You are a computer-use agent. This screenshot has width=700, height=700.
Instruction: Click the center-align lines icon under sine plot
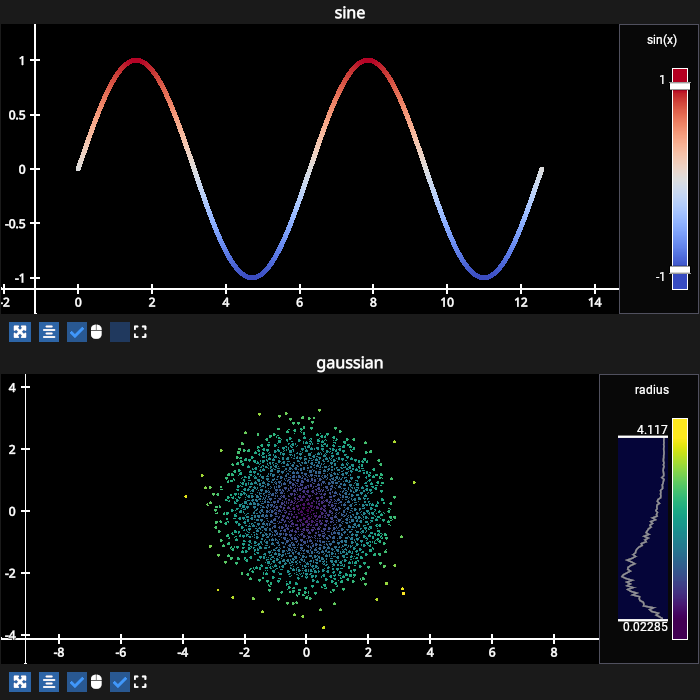(49, 332)
